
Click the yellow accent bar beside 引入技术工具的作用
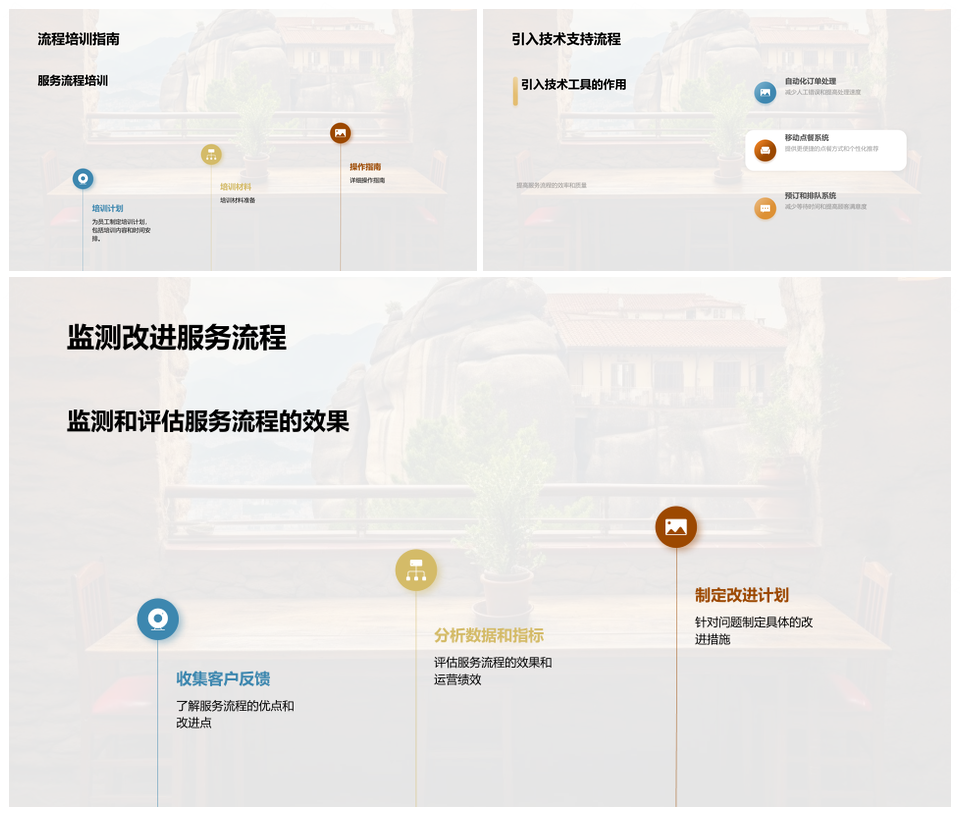(515, 91)
